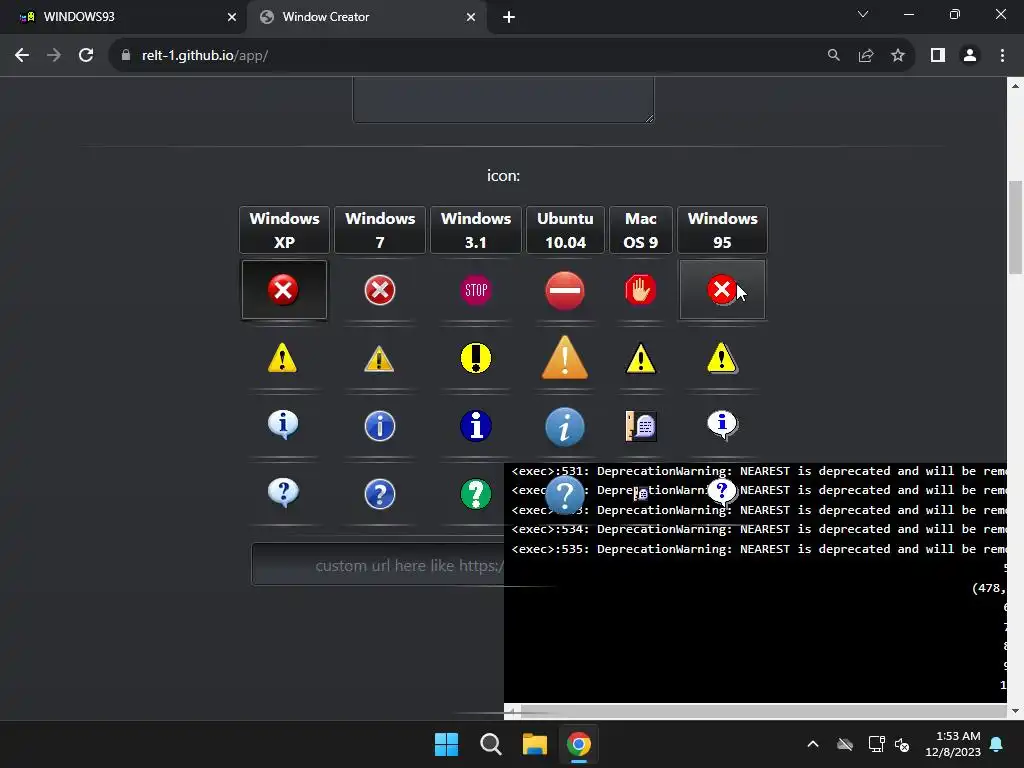
Task: Share this page from address bar
Action: pos(866,56)
